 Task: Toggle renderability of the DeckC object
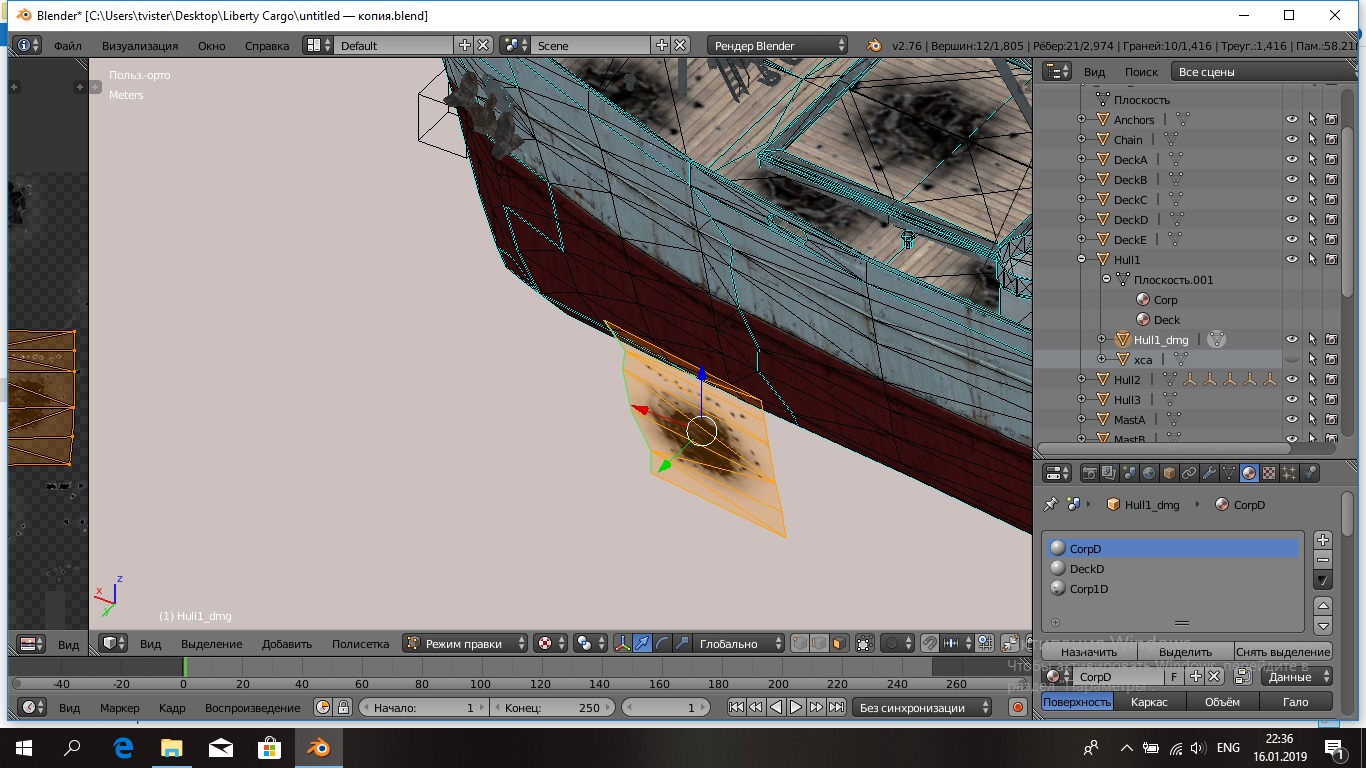(1331, 200)
